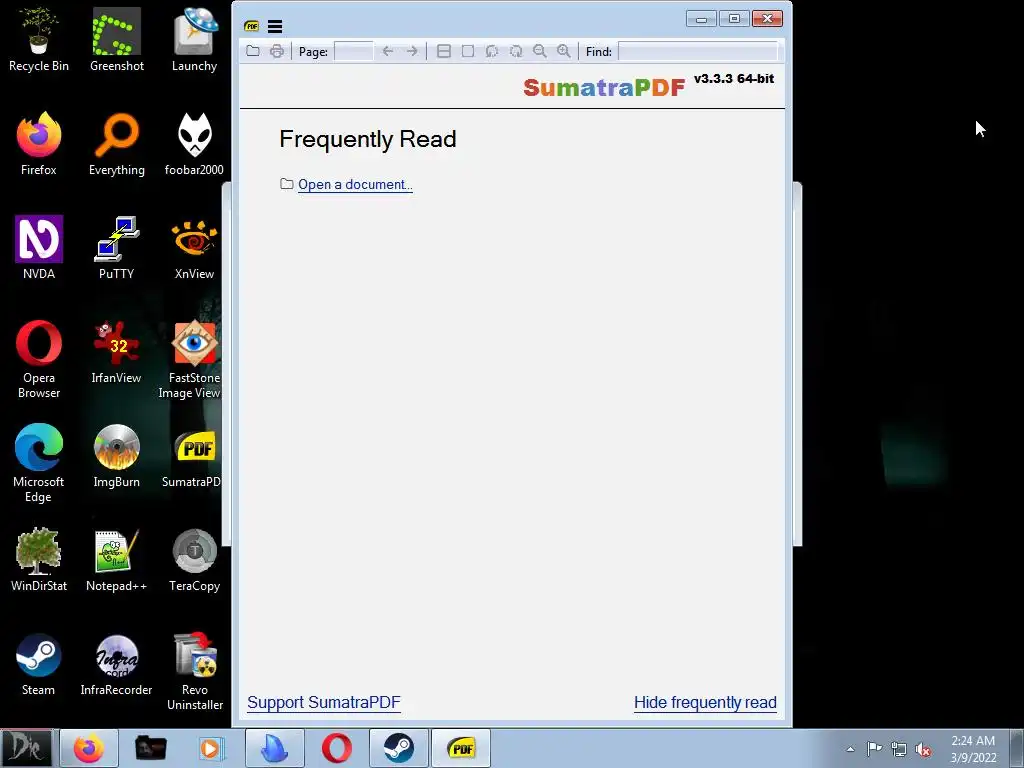
Task: Go to previous page arrow
Action: coord(388,51)
